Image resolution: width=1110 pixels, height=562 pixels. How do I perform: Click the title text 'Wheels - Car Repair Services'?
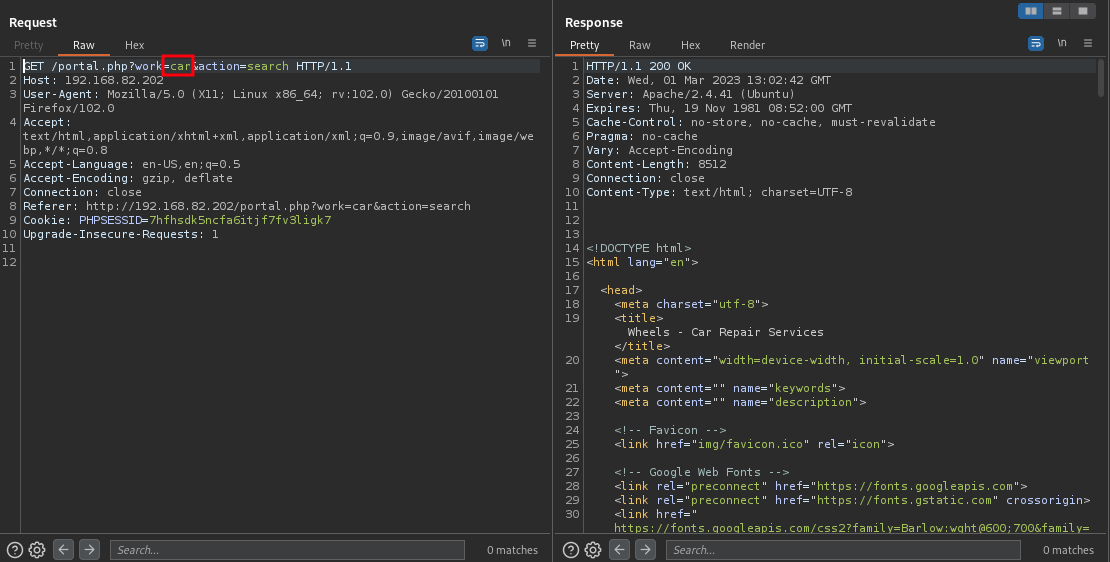[x=726, y=332]
